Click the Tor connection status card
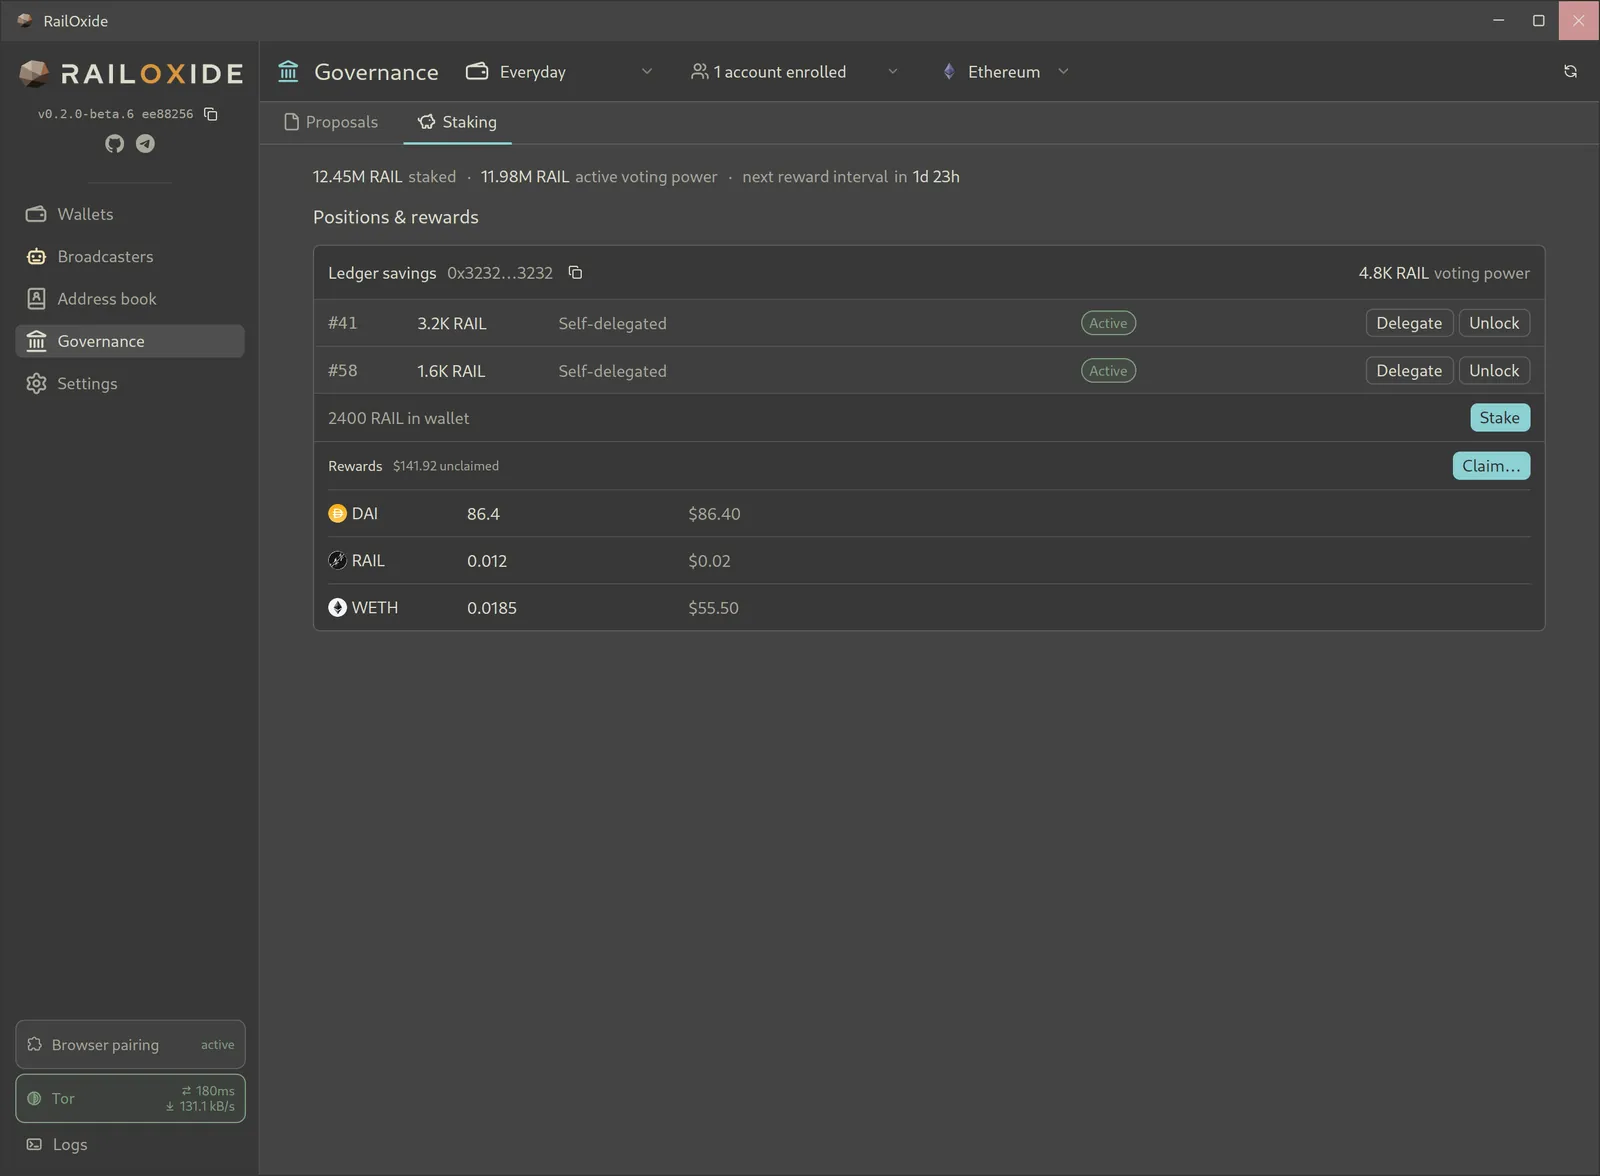This screenshot has height=1176, width=1600. 130,1098
